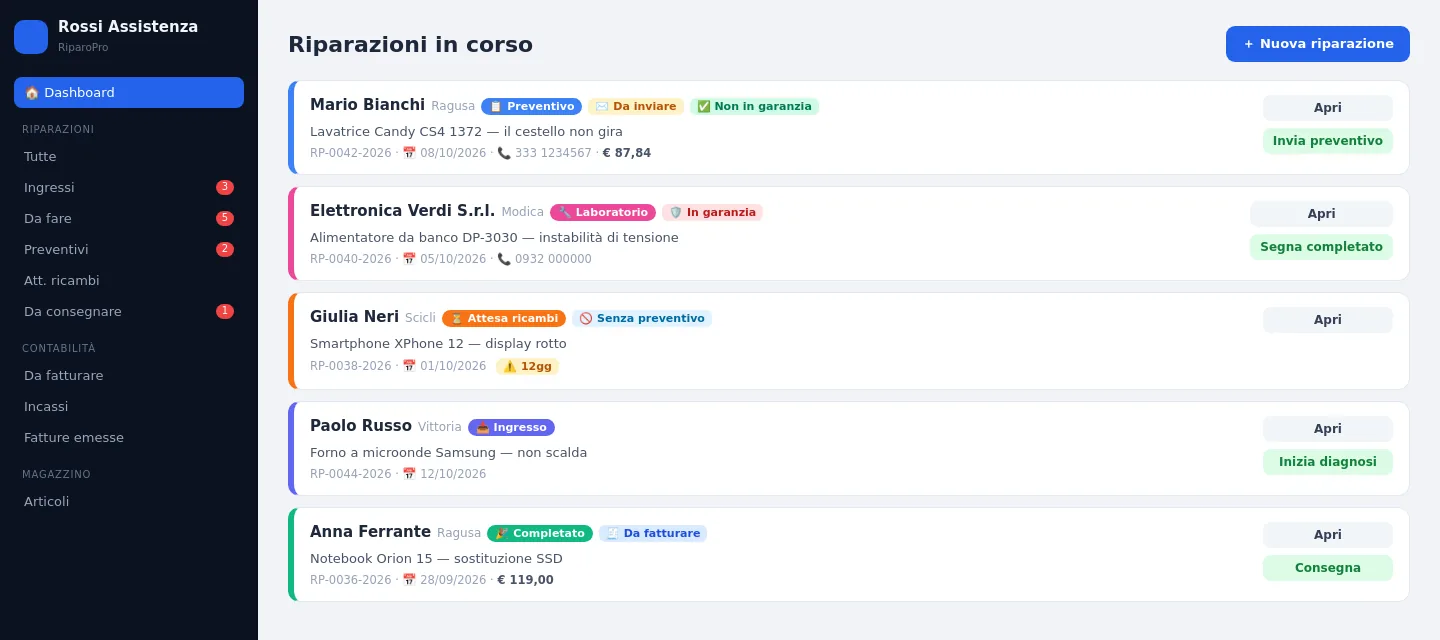1440x640 pixels.
Task: Open Da fatturare under Contabilità
Action: 129,375
